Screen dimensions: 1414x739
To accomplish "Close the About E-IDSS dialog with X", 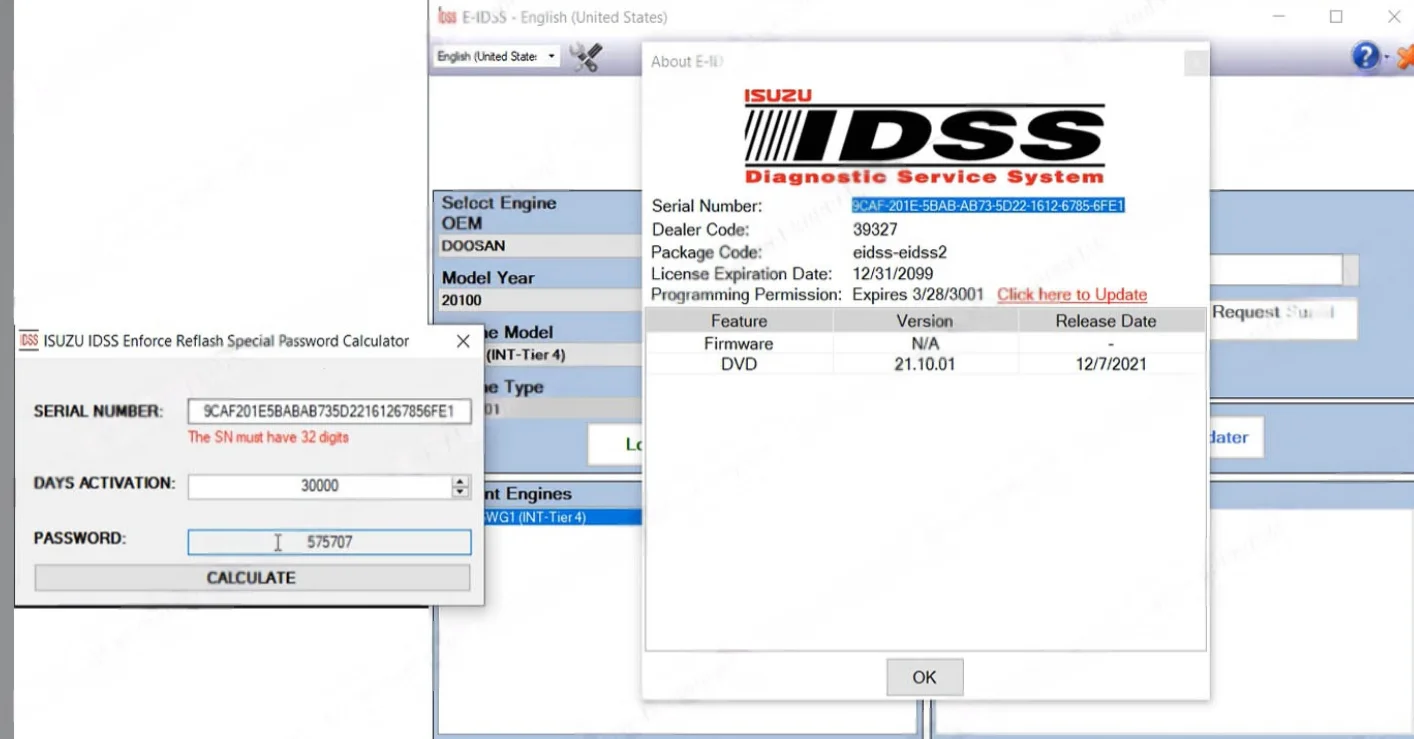I will [1195, 62].
